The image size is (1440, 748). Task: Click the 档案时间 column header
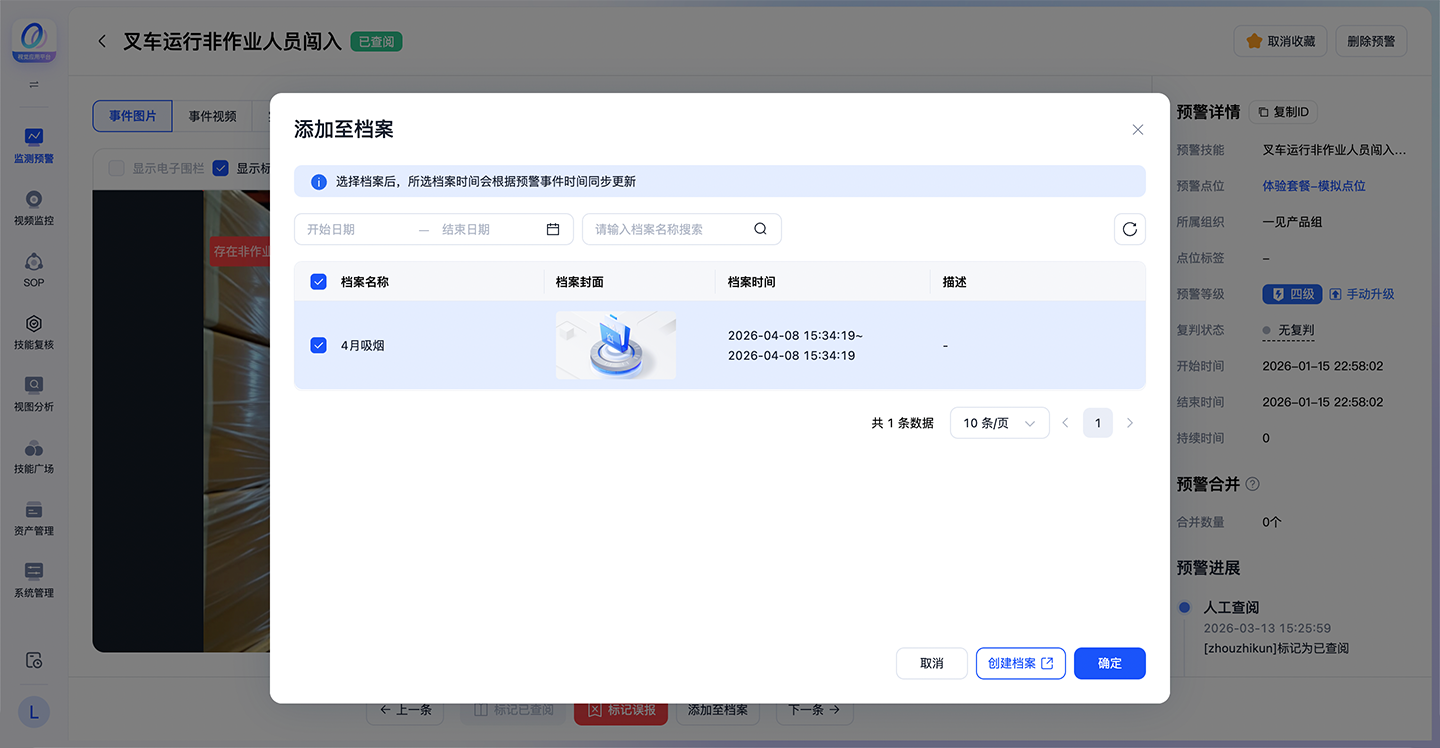pos(752,282)
